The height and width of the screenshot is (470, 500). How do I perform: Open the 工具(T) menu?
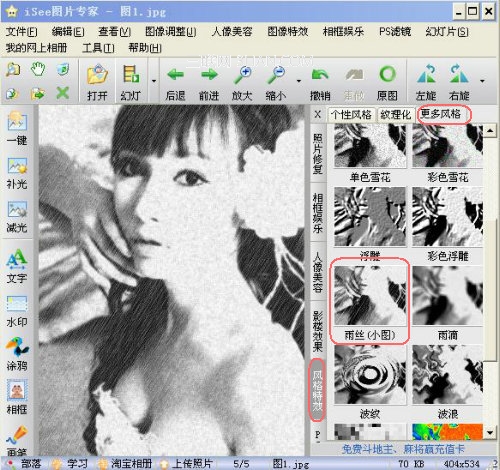[x=98, y=48]
